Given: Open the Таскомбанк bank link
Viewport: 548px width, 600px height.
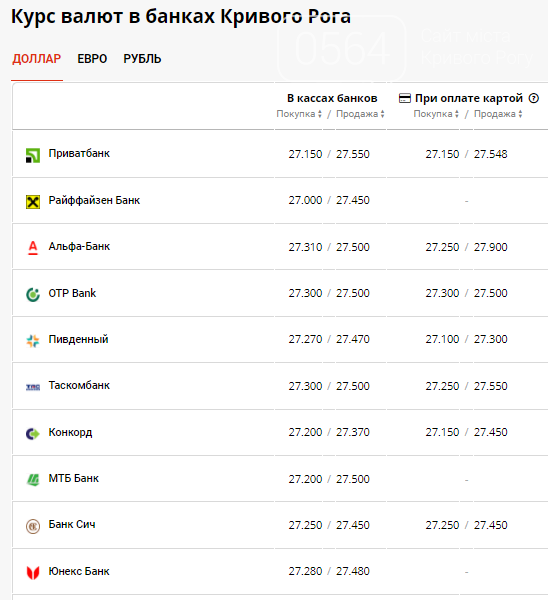Looking at the screenshot, I should 79,385.
